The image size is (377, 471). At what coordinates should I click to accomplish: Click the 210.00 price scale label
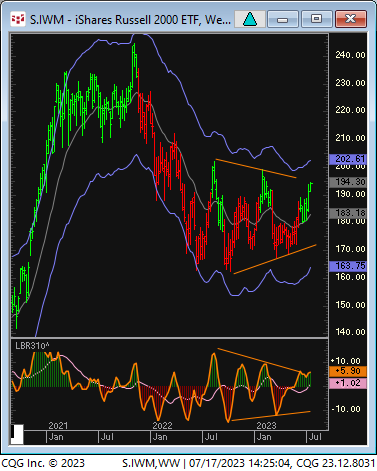350,138
